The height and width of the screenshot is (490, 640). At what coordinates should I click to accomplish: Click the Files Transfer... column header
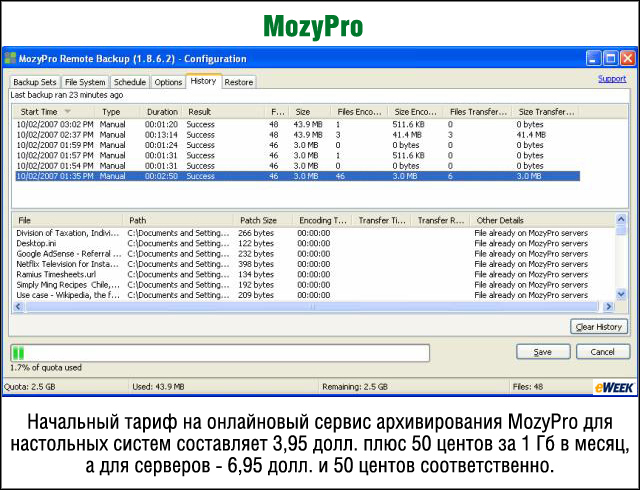[478, 111]
